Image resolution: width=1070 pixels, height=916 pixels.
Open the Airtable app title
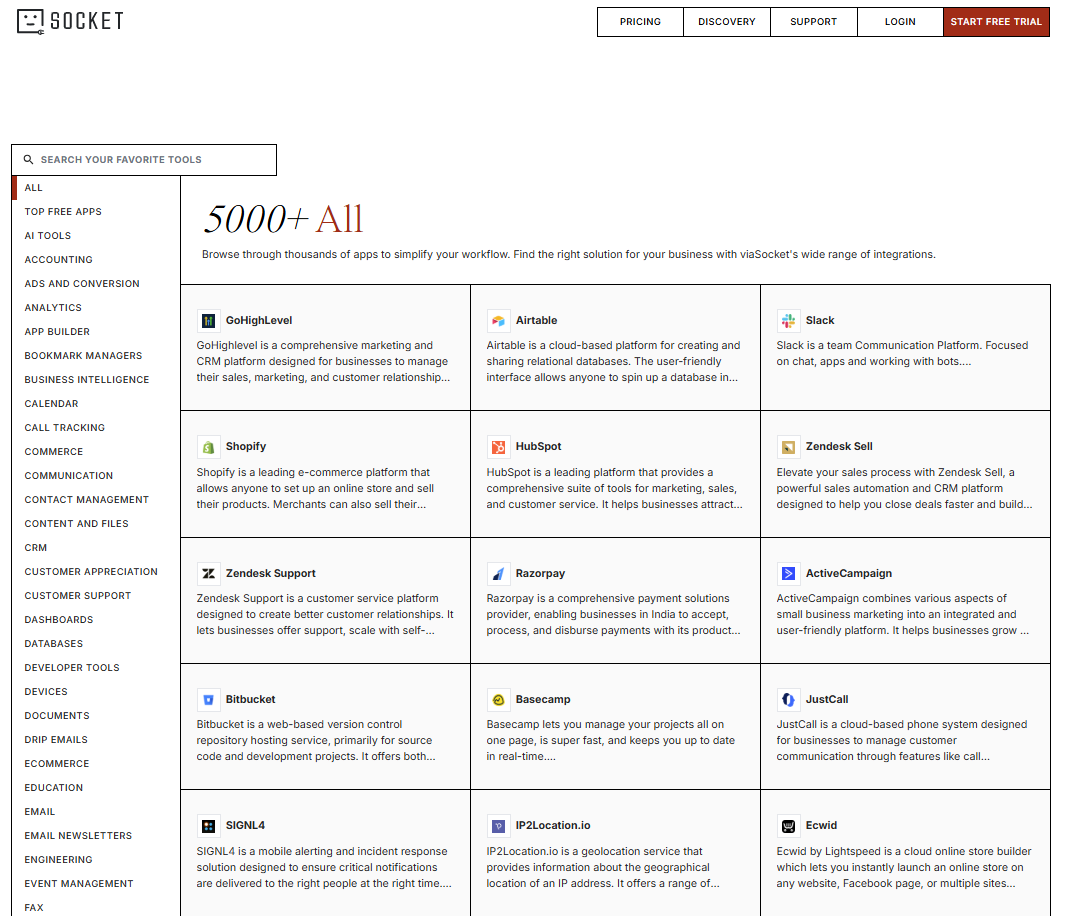[x=536, y=321]
